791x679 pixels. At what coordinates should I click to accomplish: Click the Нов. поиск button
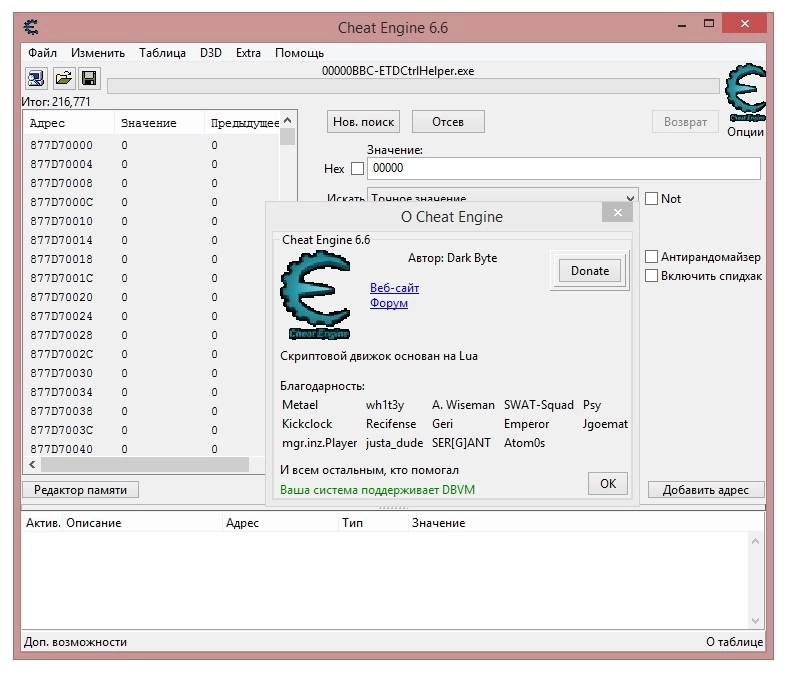click(x=363, y=122)
